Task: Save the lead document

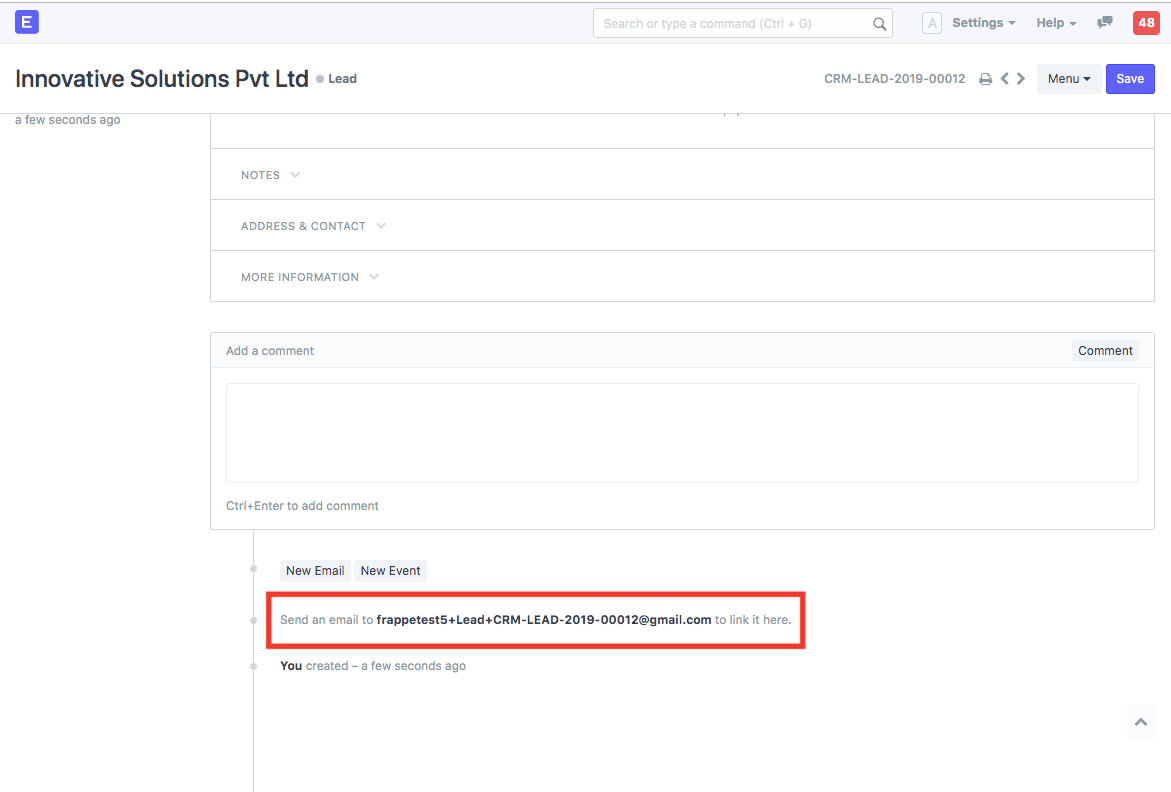Action: click(x=1130, y=79)
